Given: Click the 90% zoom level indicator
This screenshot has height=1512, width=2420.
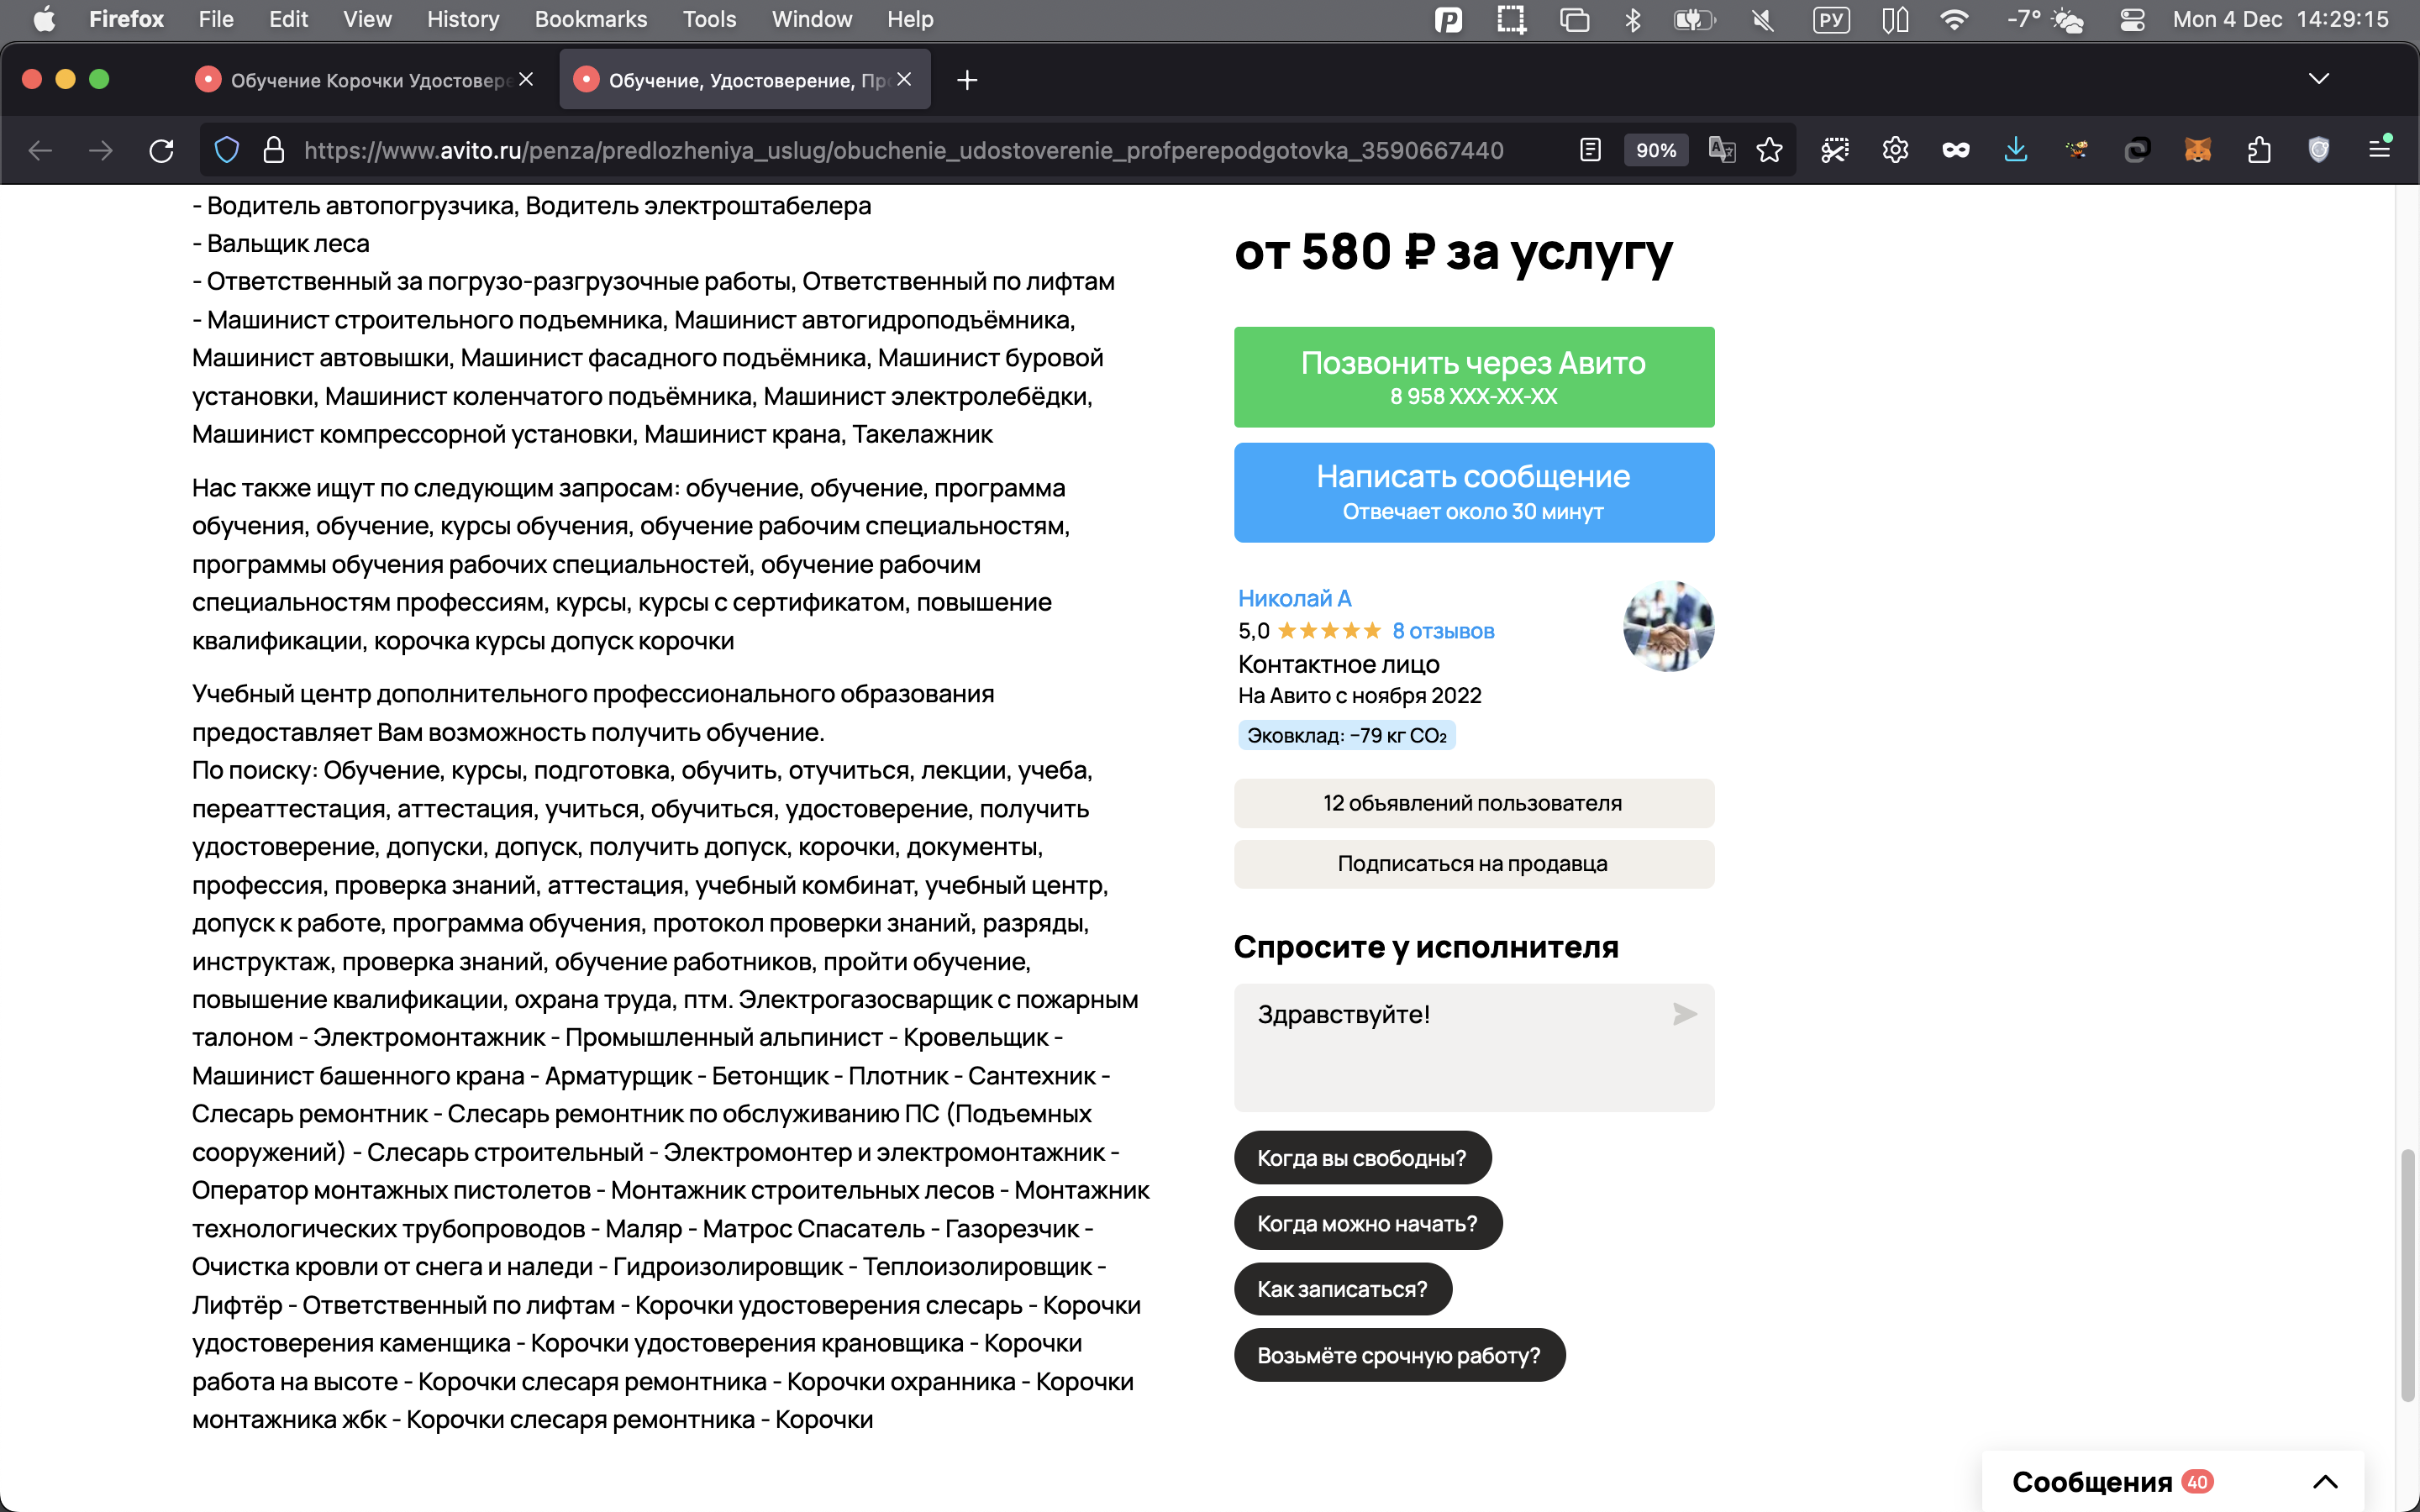Looking at the screenshot, I should tap(1655, 150).
